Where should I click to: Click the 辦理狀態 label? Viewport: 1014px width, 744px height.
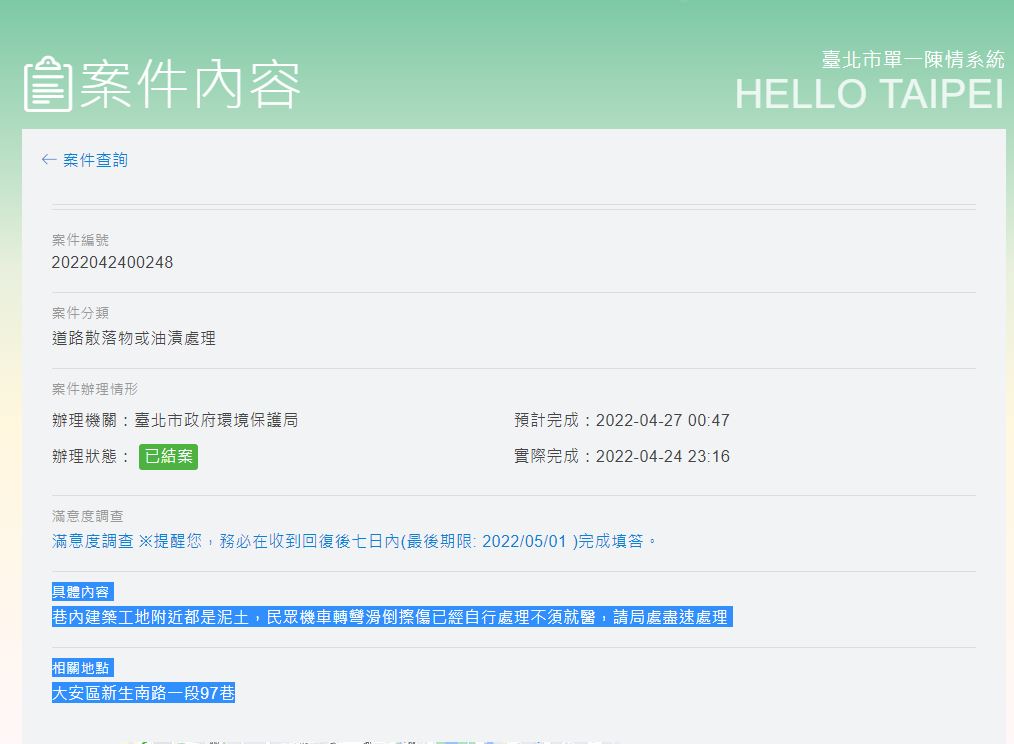coord(91,457)
